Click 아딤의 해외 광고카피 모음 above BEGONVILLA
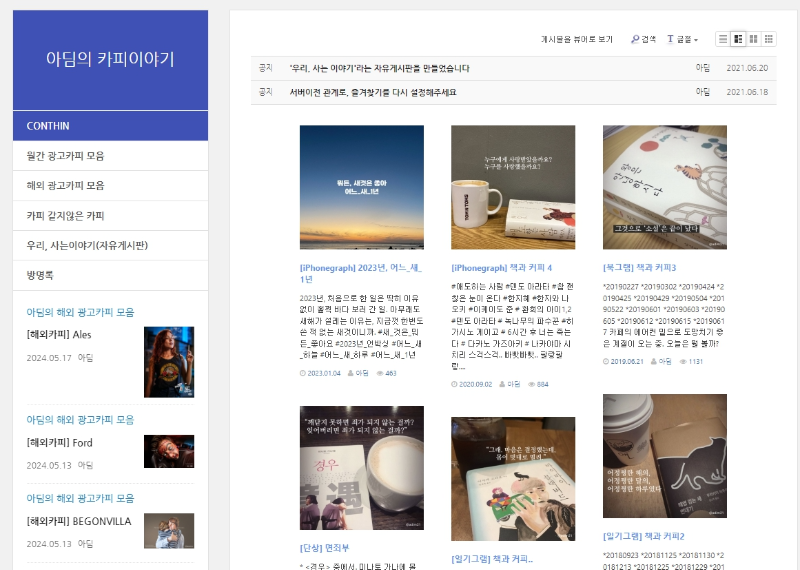This screenshot has height=570, width=800. 80,499
